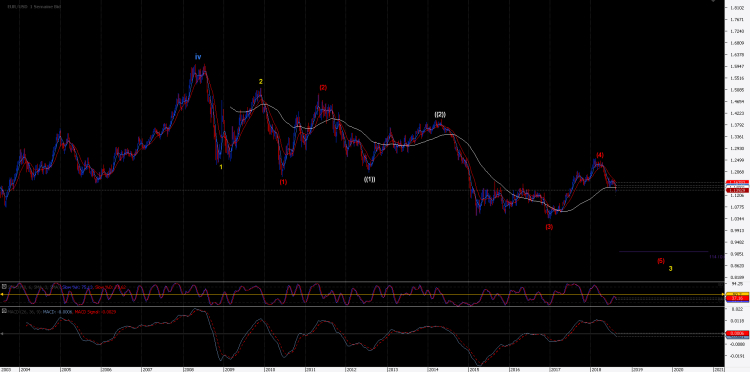Select the blue 'iv' wave label at the chart peak
The width and height of the screenshot is (750, 372).
[198, 57]
